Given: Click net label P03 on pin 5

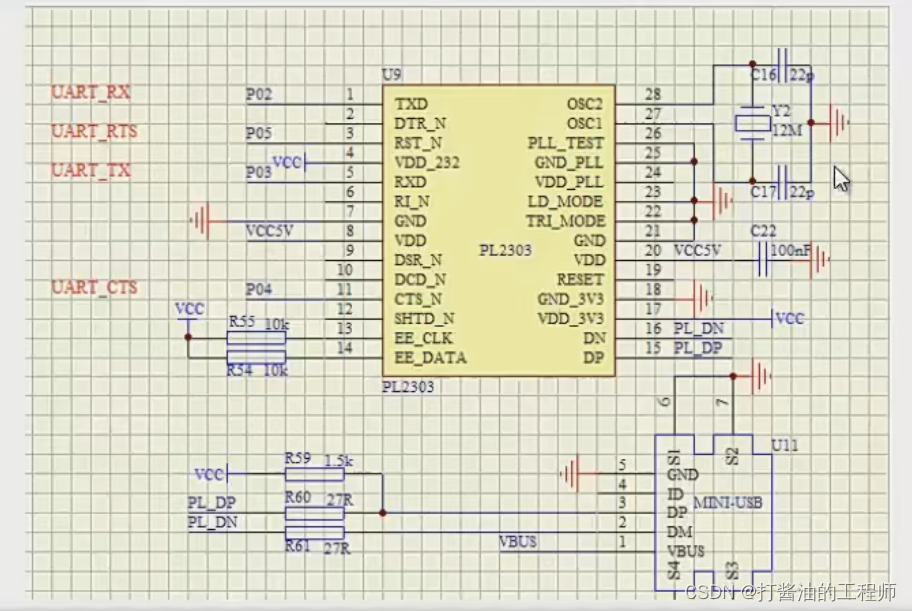Looking at the screenshot, I should coord(259,173).
